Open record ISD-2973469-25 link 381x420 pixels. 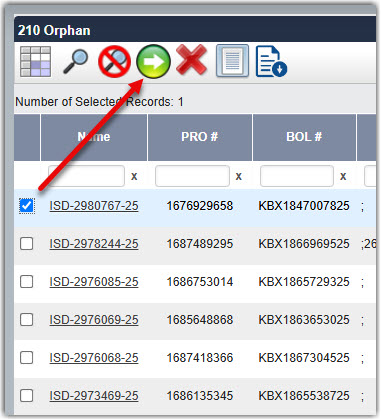click(94, 396)
